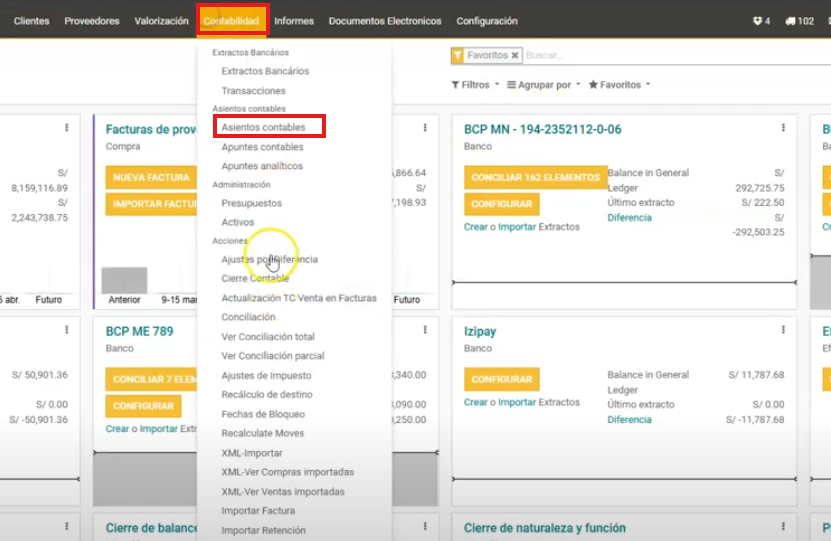Expand the Agrupar por dropdown
The width and height of the screenshot is (831, 541).
tap(543, 85)
